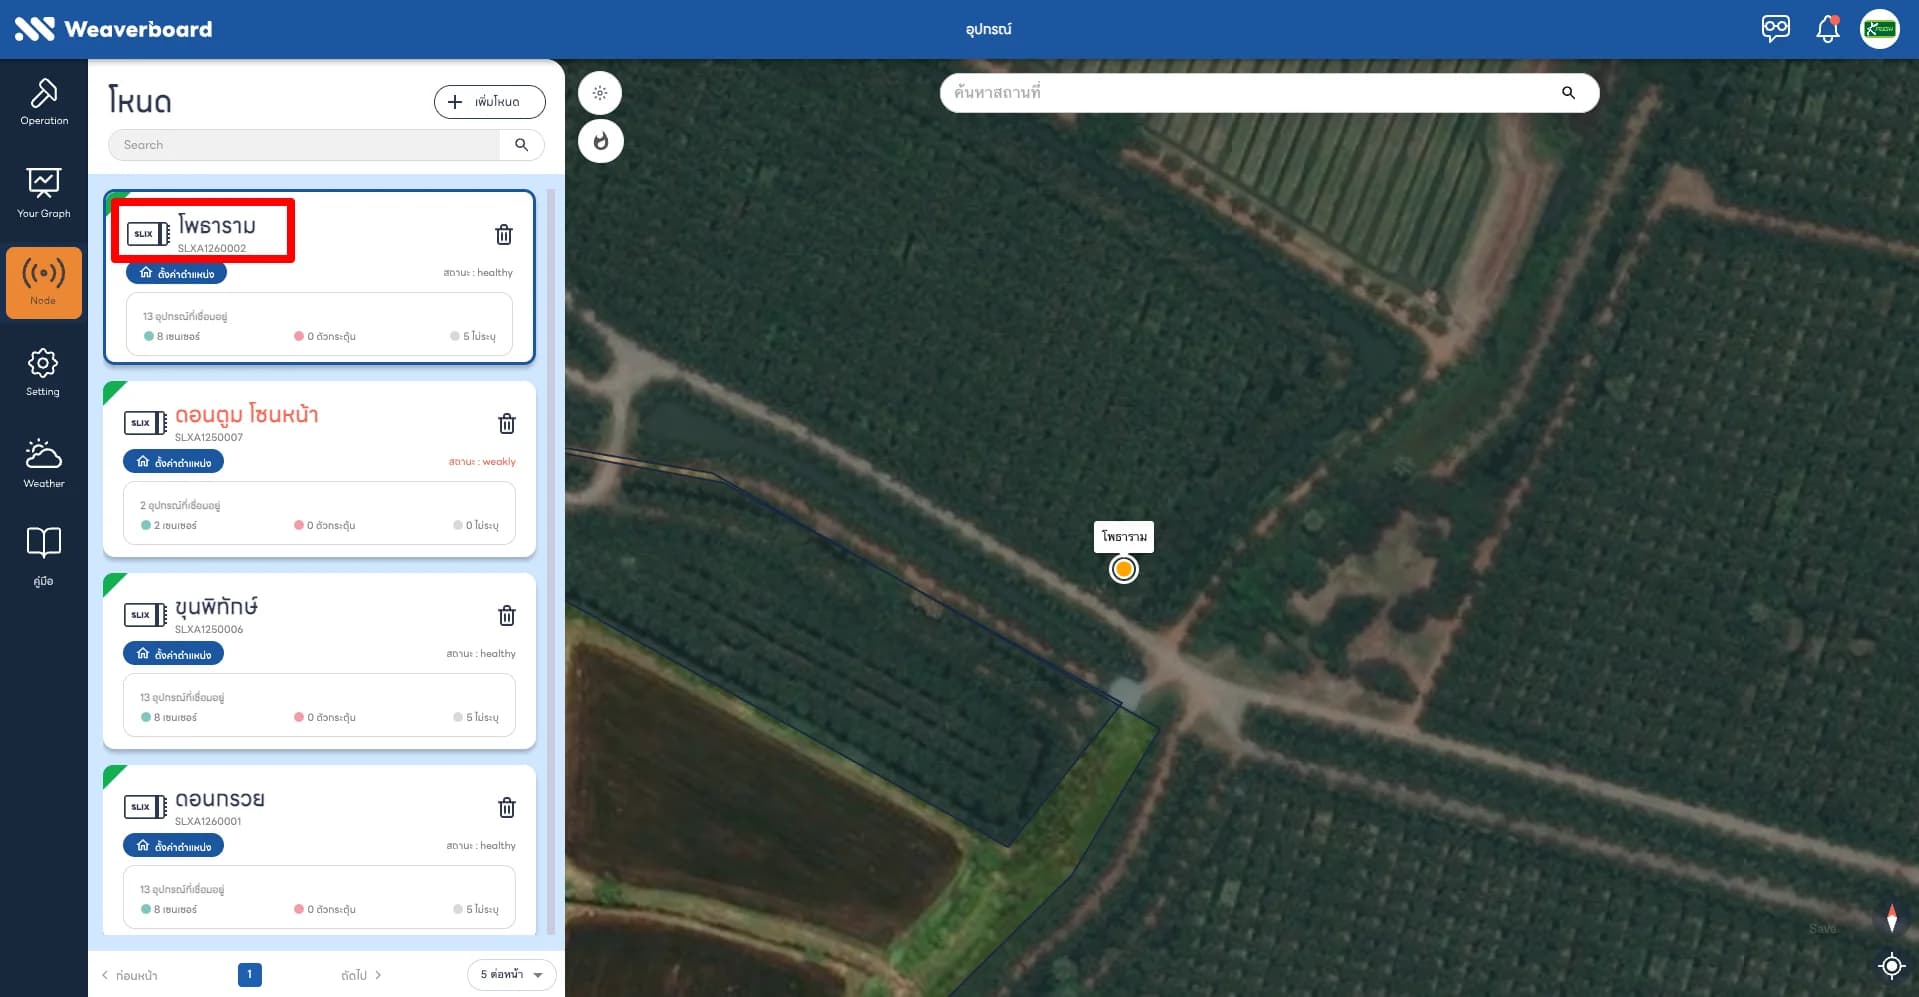Viewport: 1919px width, 997px height.
Task: Select the Node sidebar item
Action: pos(44,283)
